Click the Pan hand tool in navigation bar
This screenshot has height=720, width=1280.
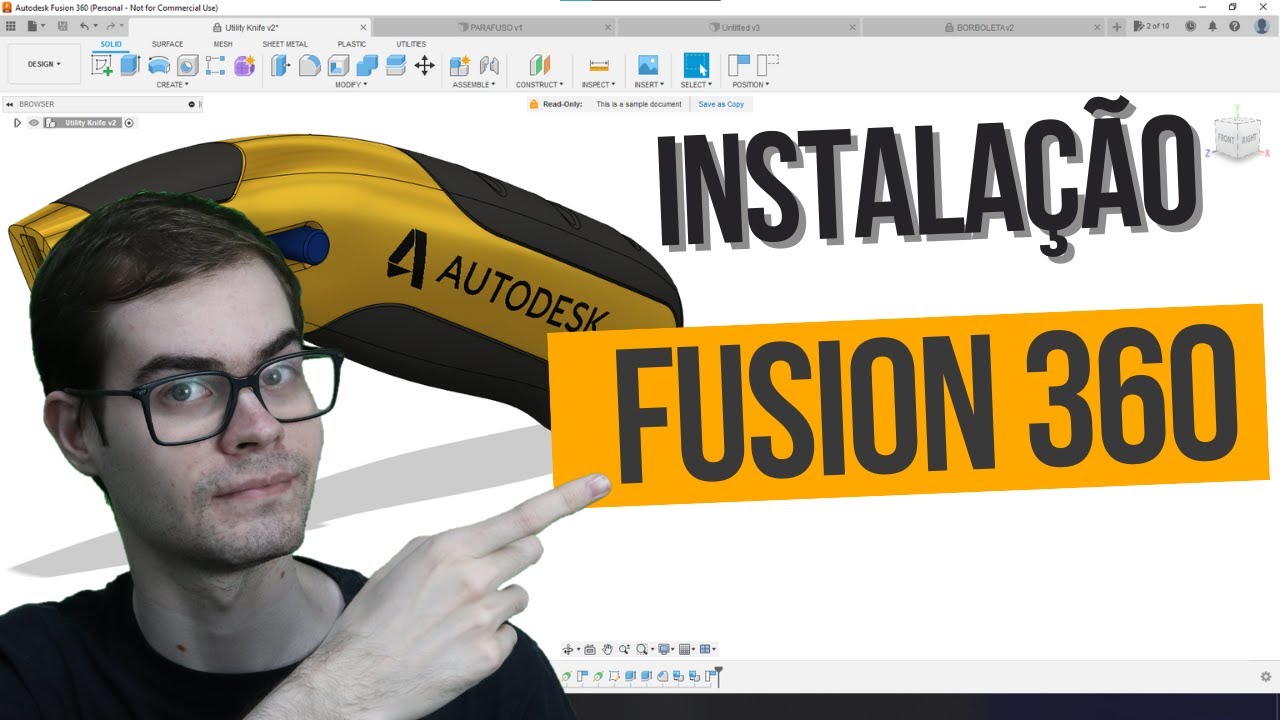point(606,649)
